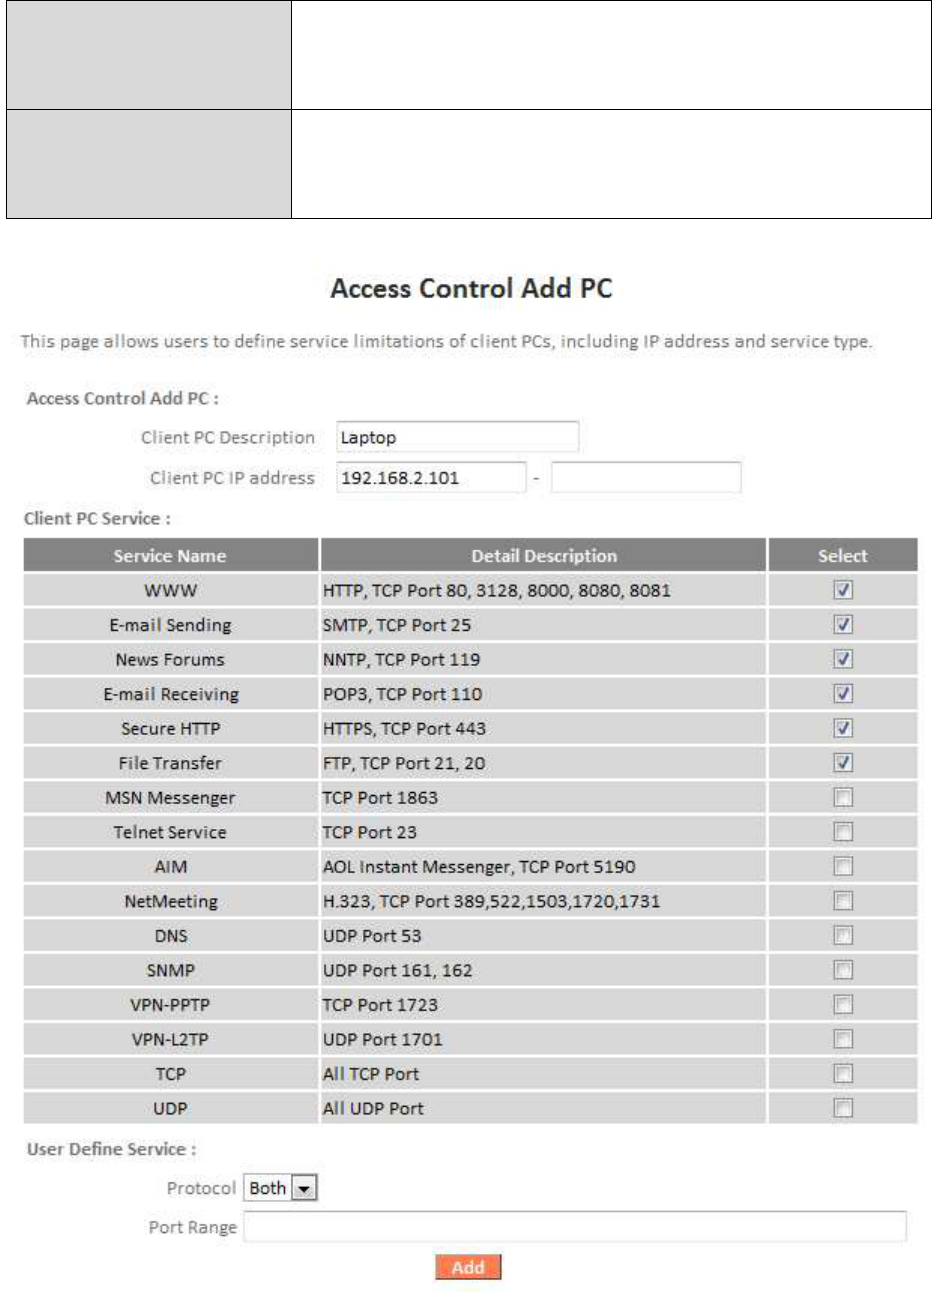The width and height of the screenshot is (939, 1292).
Task: Select the All TCP Port checkbox
Action: click(843, 1074)
